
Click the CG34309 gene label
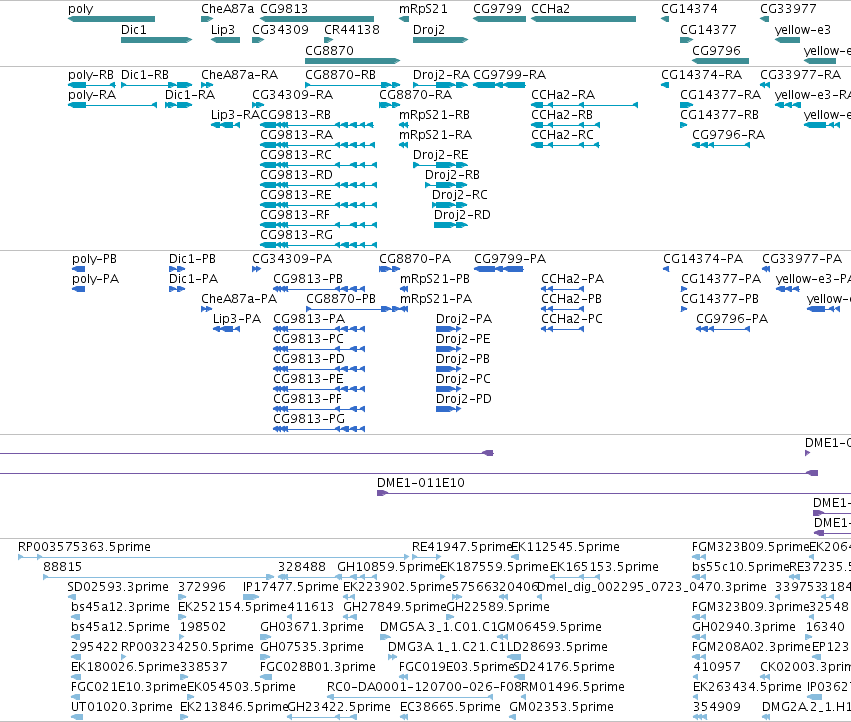pos(280,29)
